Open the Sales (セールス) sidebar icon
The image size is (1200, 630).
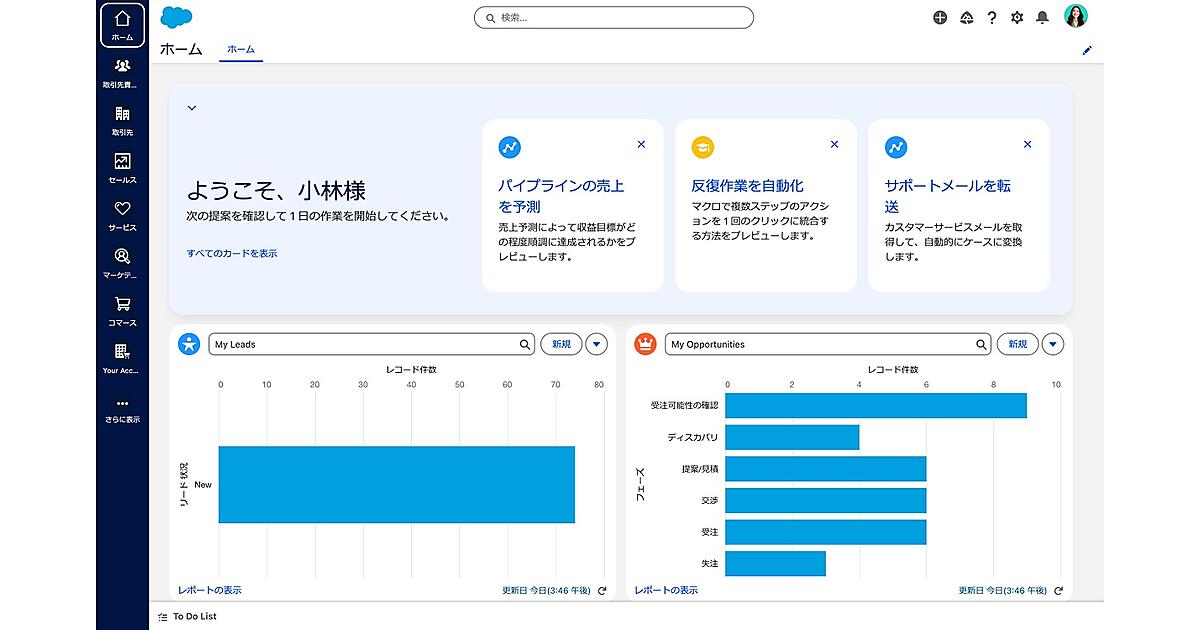click(x=122, y=167)
